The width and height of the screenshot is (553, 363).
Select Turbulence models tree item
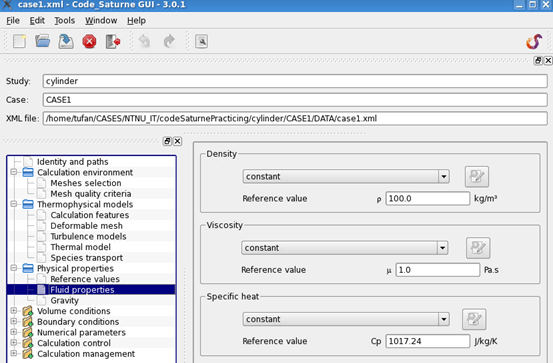click(88, 236)
